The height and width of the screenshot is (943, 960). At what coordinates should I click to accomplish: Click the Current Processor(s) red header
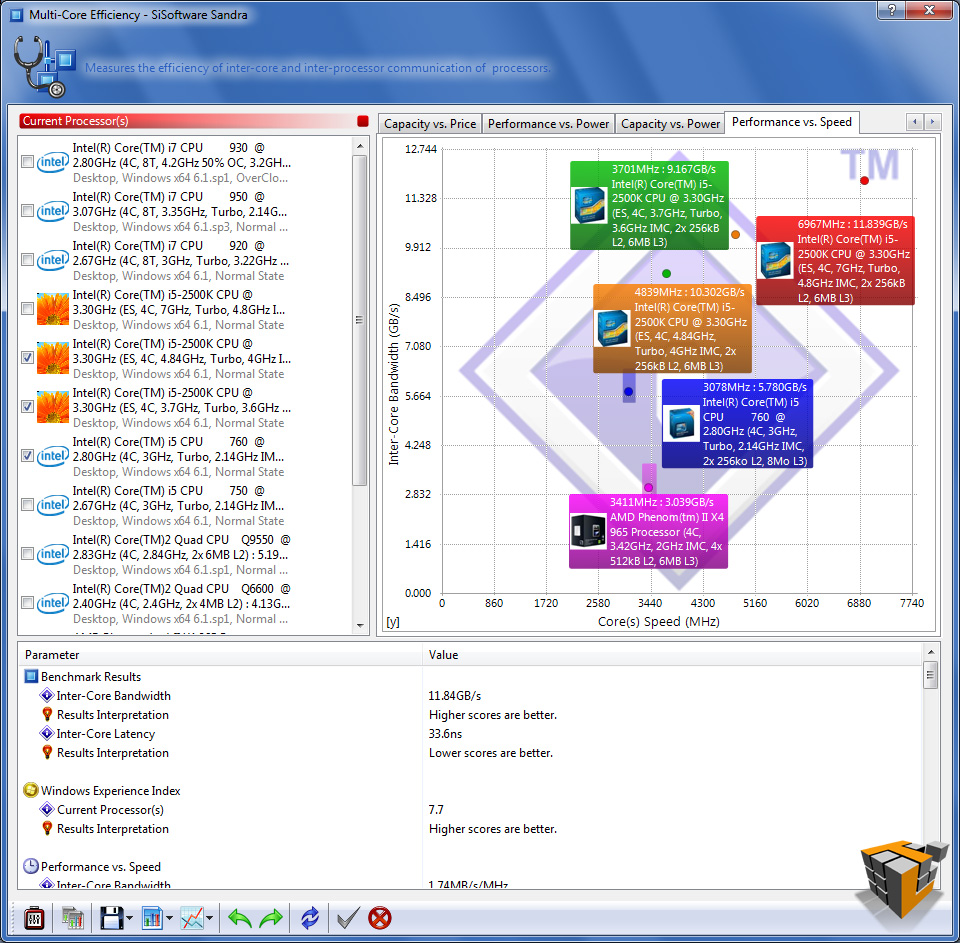point(187,121)
